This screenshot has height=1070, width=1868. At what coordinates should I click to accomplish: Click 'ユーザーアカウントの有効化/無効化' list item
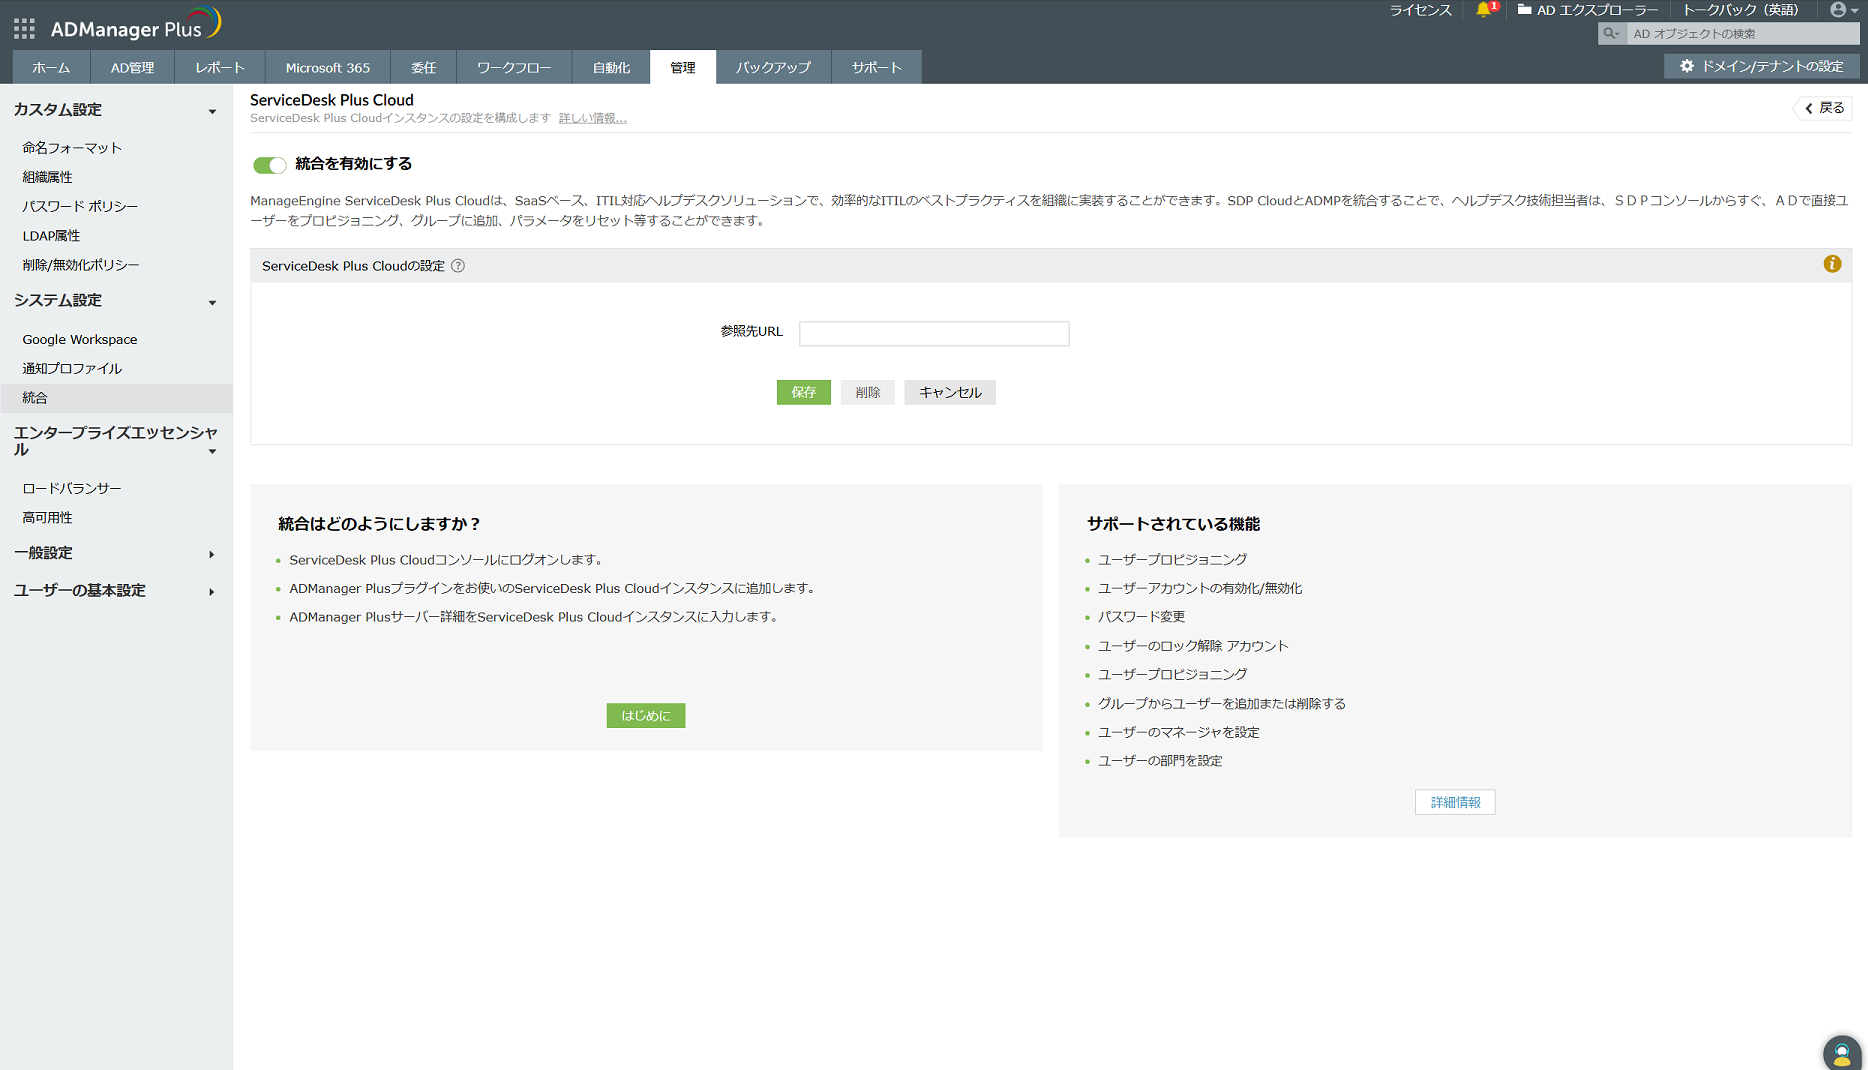1200,589
